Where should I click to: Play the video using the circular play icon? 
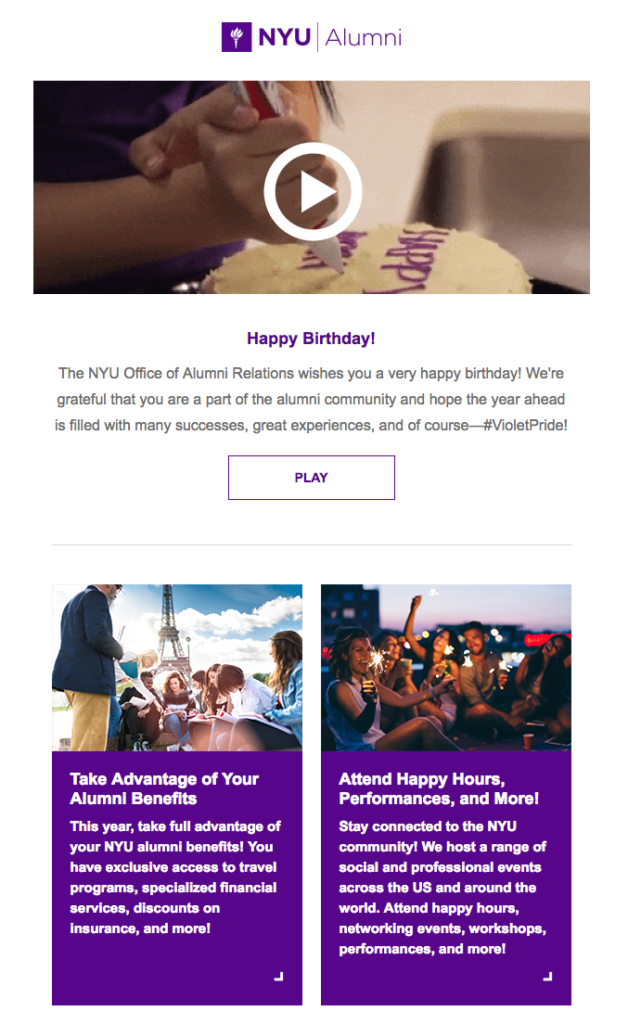(x=312, y=191)
